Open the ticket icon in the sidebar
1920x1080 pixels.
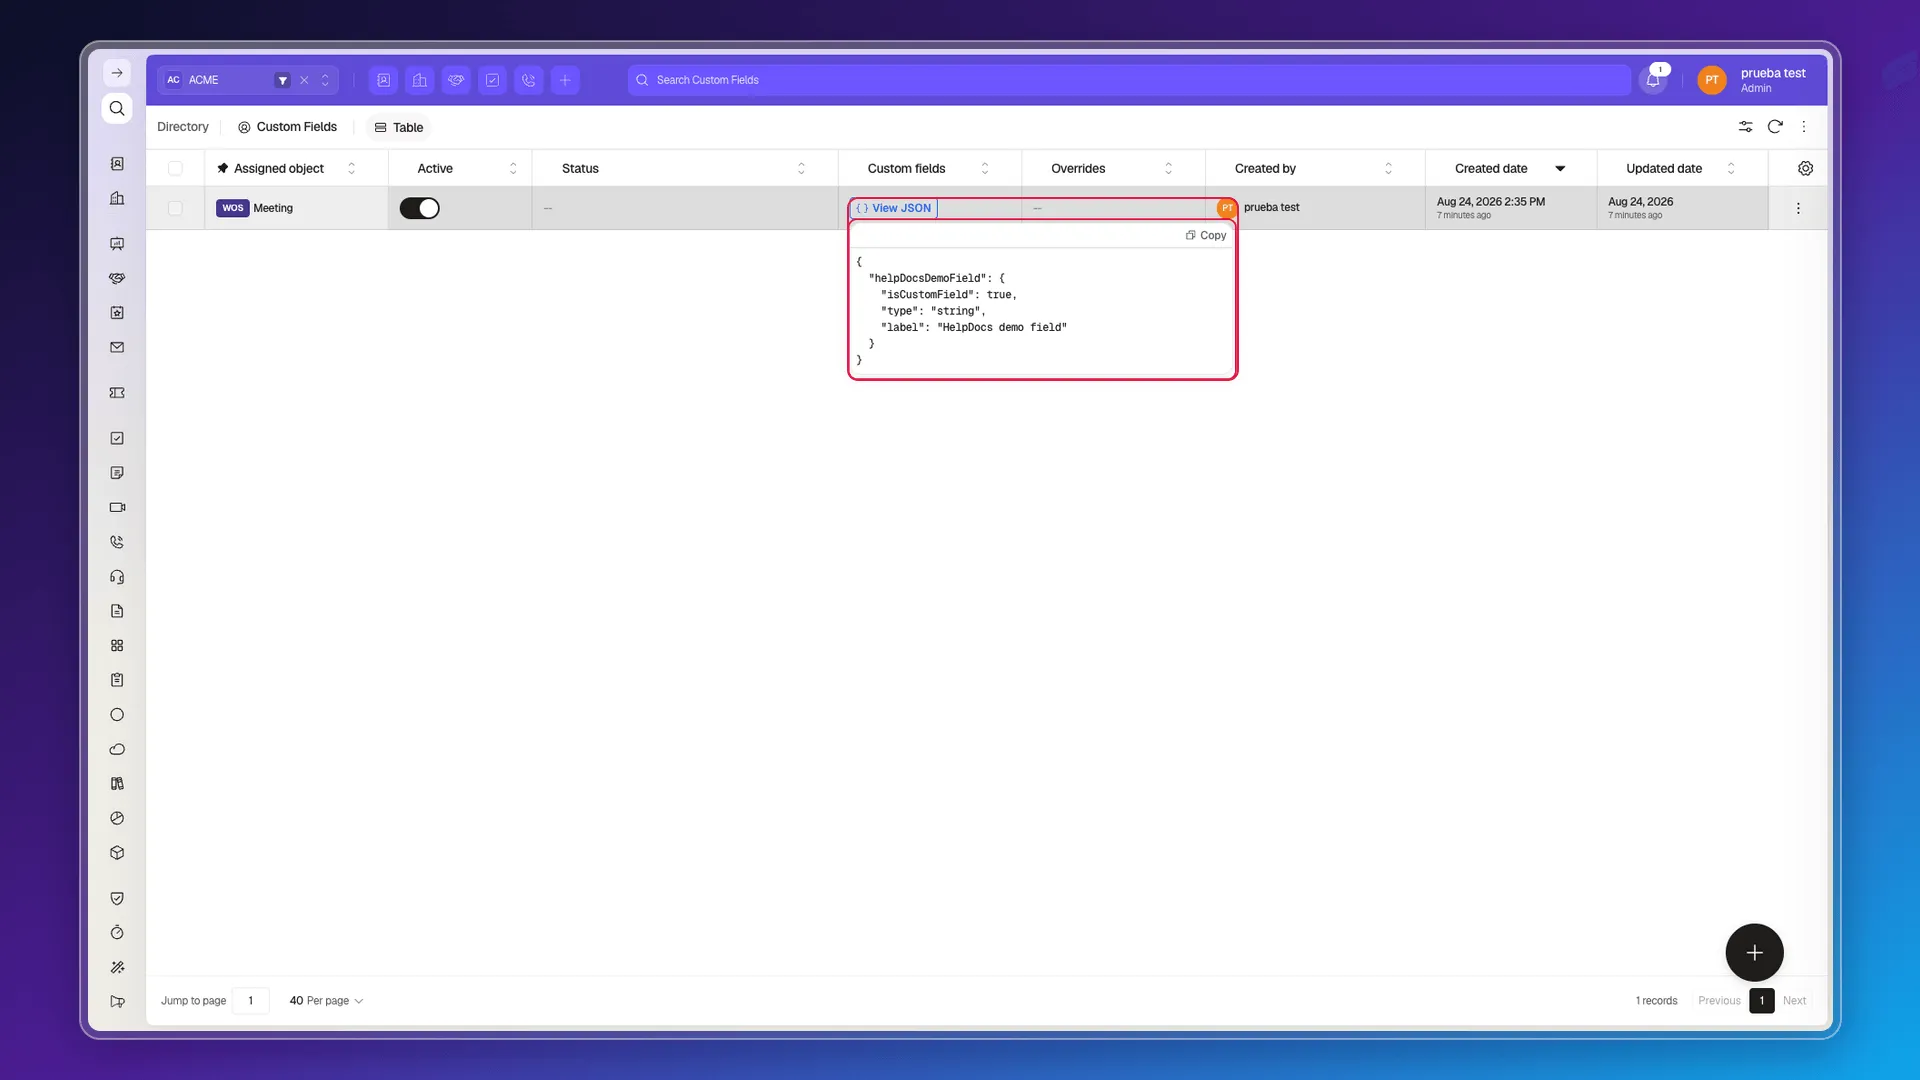(x=117, y=393)
